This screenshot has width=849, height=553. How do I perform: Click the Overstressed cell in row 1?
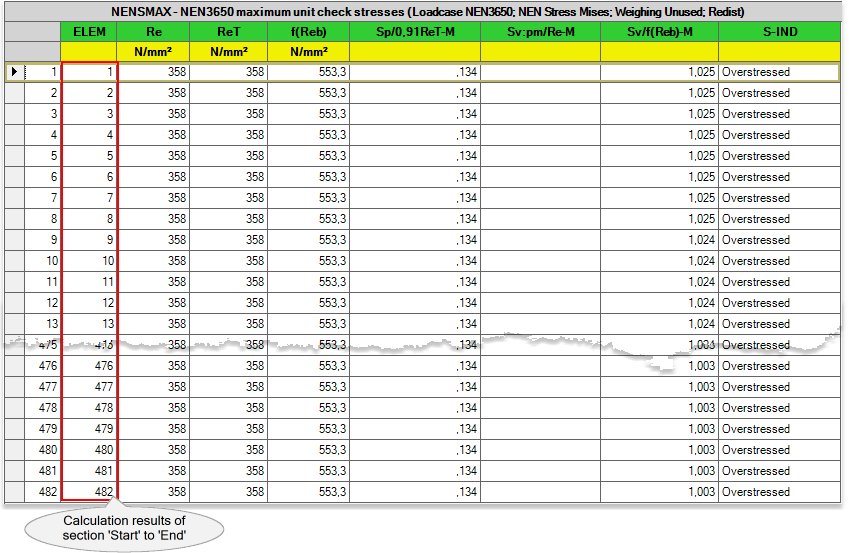pyautogui.click(x=779, y=72)
